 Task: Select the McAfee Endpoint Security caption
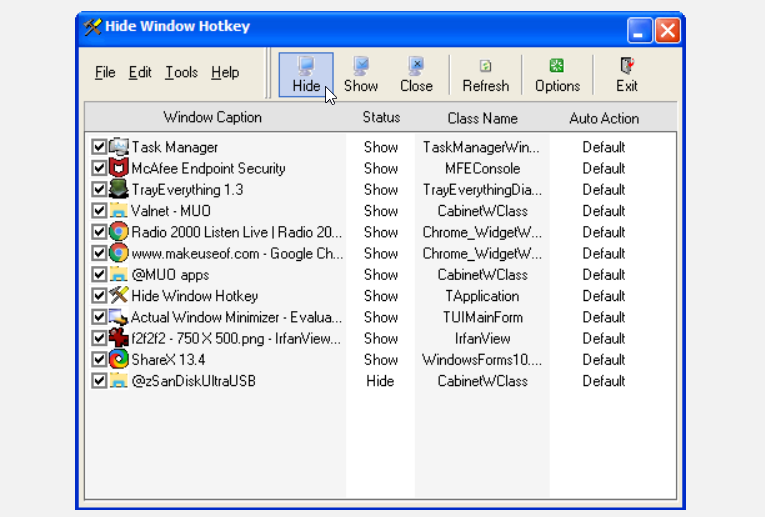[208, 169]
